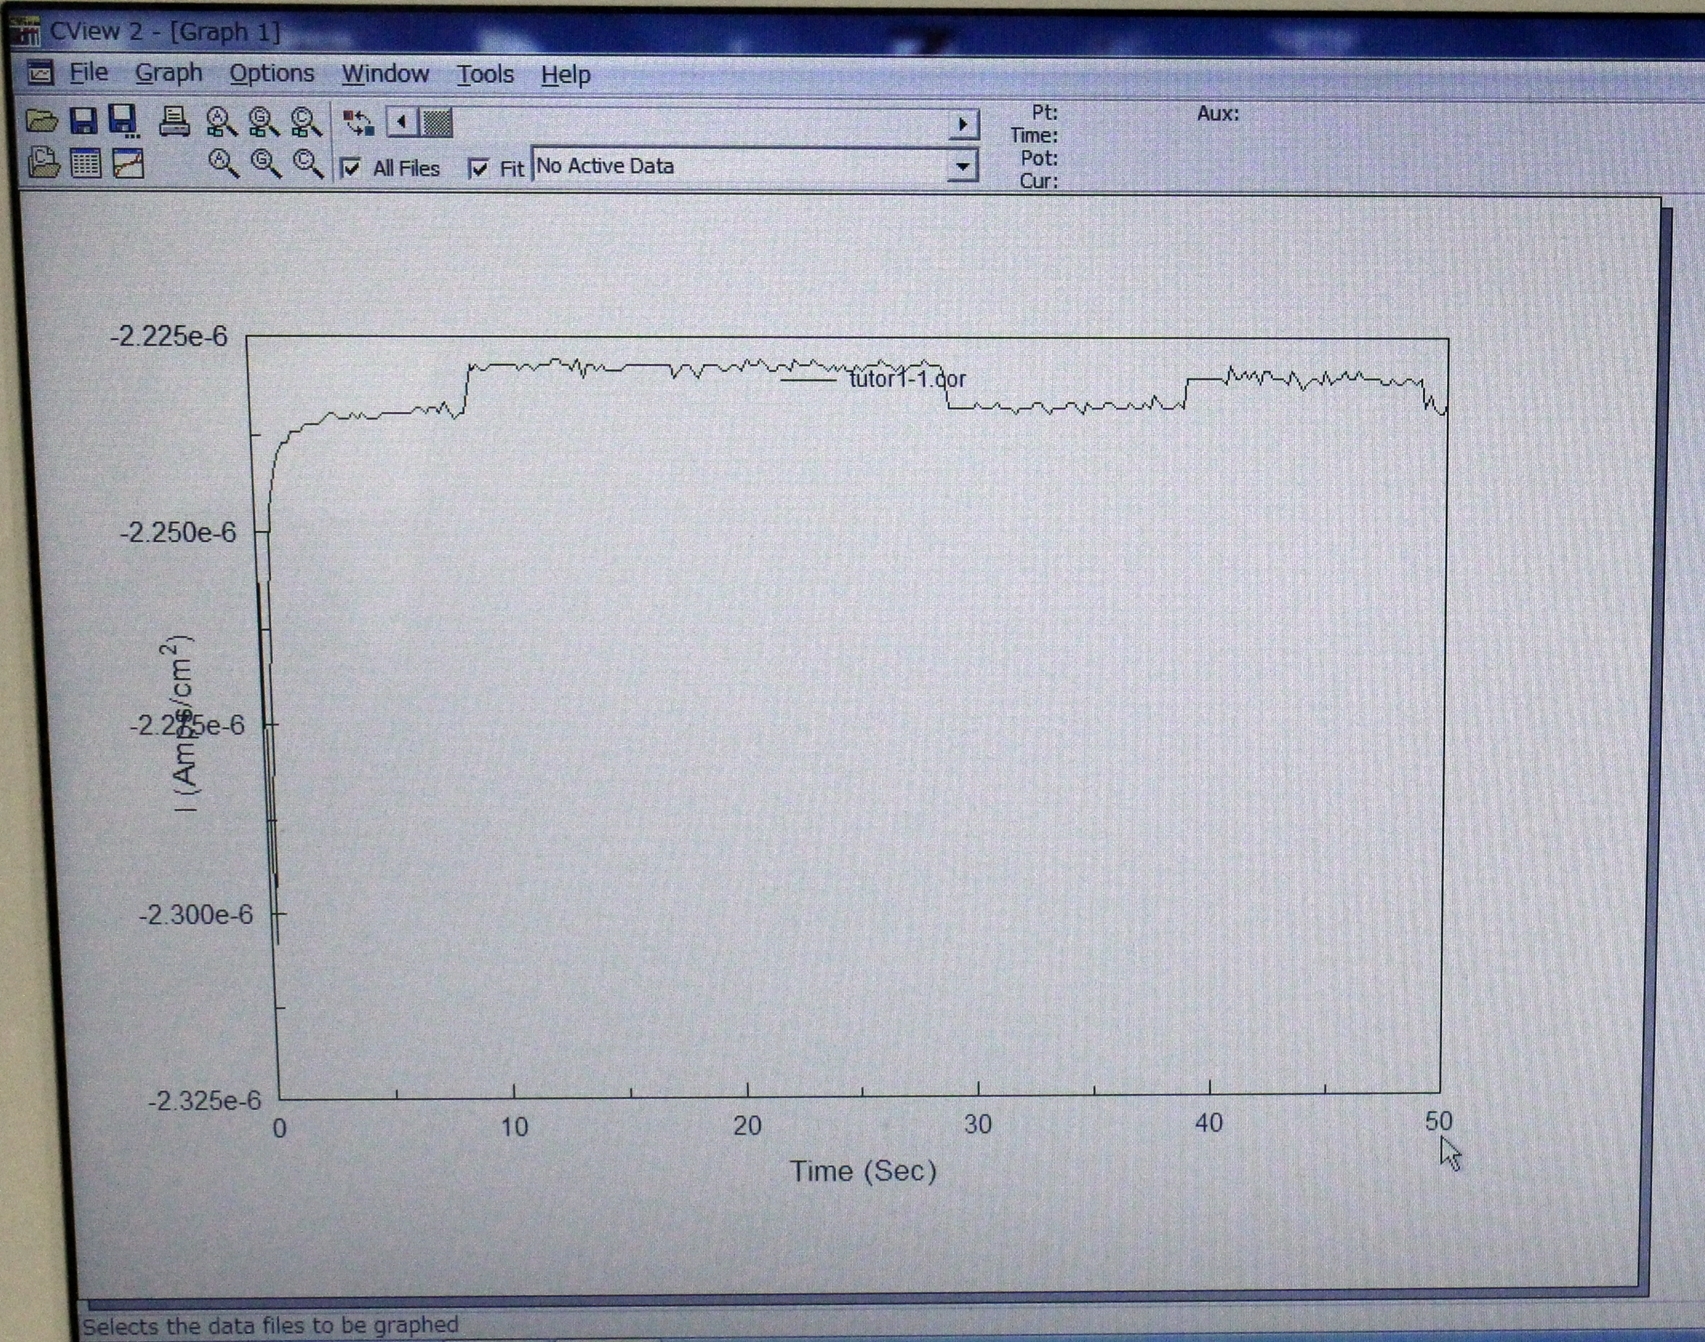Click the Cur: readout label
The image size is (1705, 1342).
pyautogui.click(x=1039, y=181)
